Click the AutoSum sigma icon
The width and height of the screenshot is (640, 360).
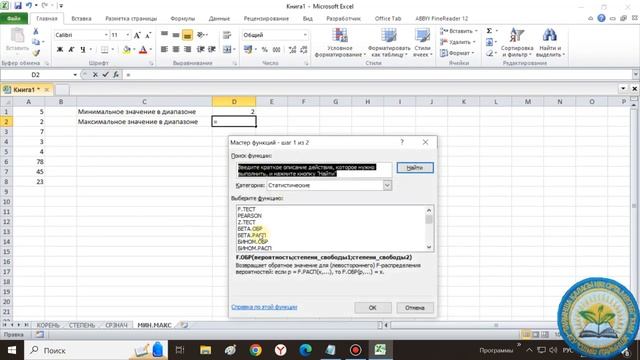click(489, 31)
